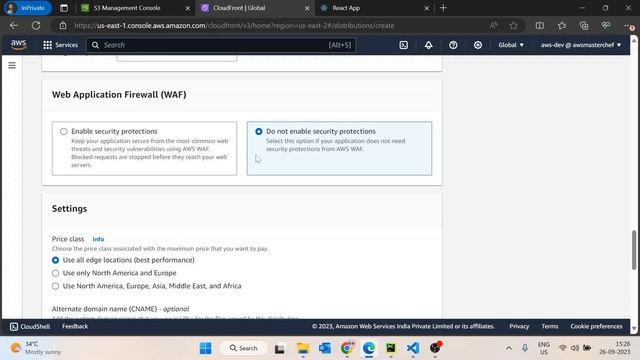Viewport: 640px width, 360px height.
Task: Open the clock and date flyout
Action: tap(614, 348)
